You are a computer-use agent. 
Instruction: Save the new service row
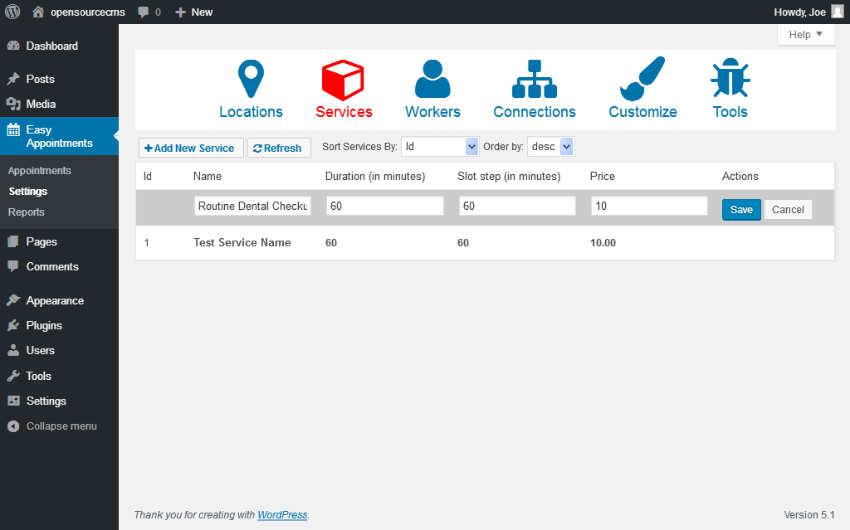tap(741, 210)
